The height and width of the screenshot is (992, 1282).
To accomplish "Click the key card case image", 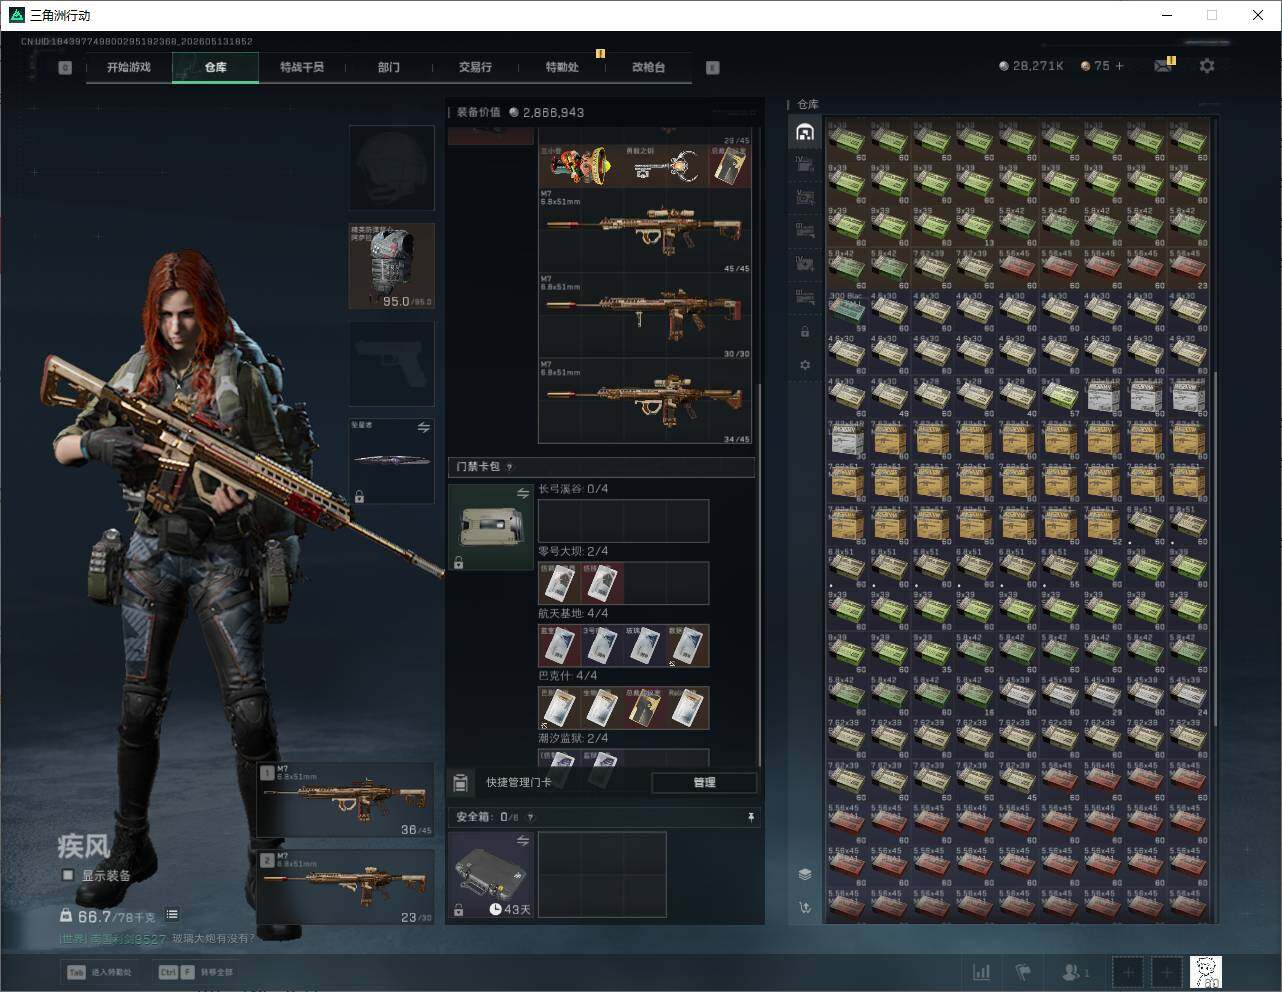I will click(490, 527).
